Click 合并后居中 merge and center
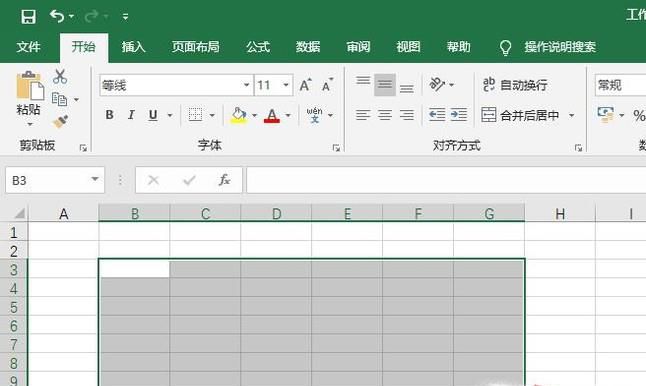 (520, 115)
